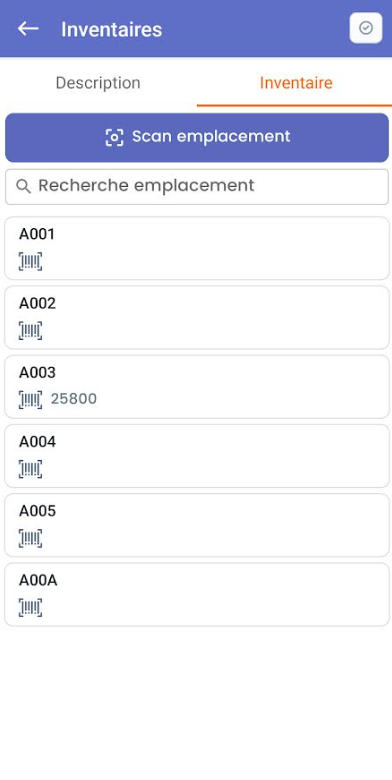Image resolution: width=392 pixels, height=780 pixels.
Task: Click the magnifier search icon
Action: click(23, 186)
